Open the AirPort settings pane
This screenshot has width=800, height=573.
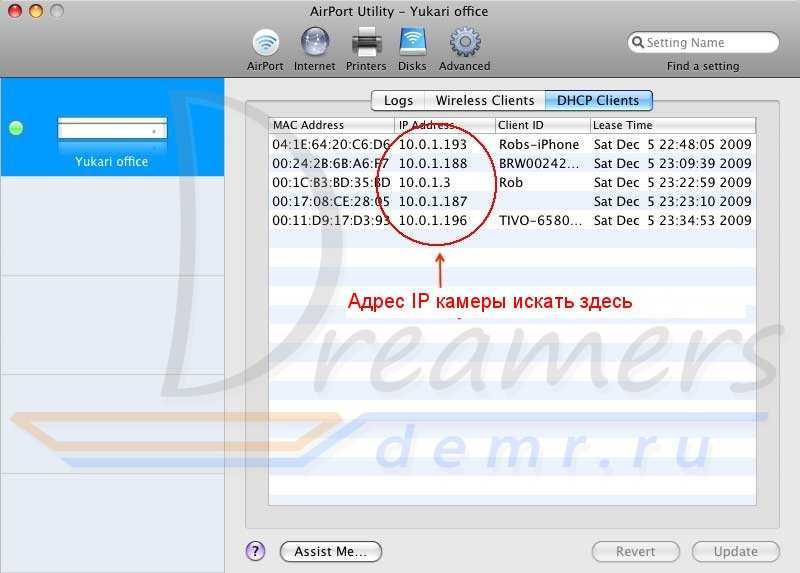pos(265,49)
